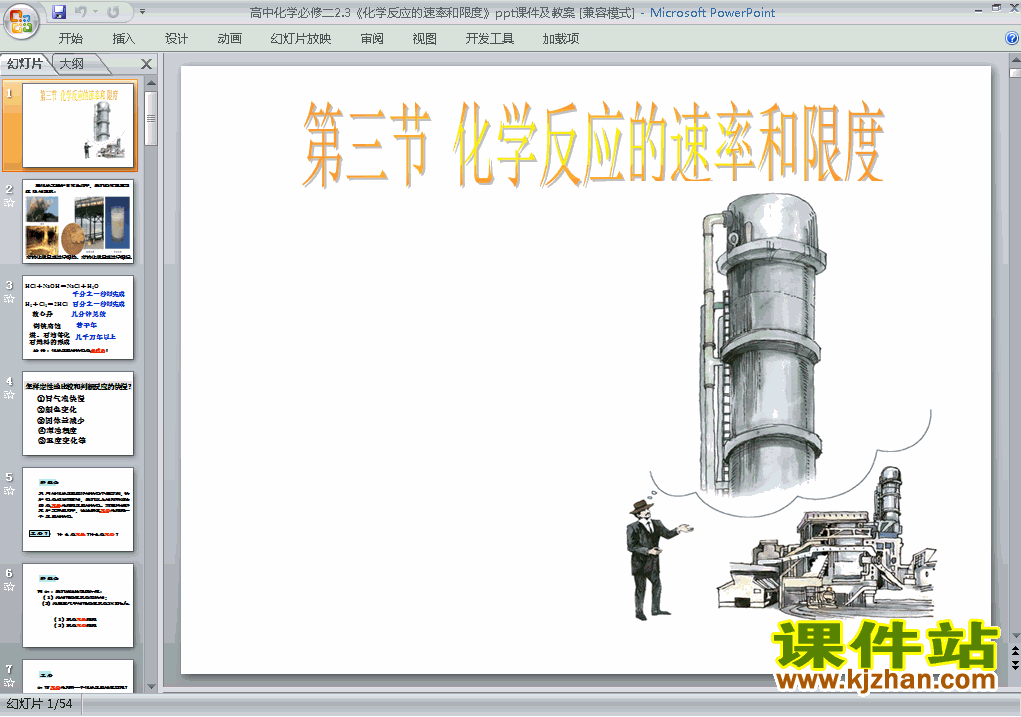Select the man in suit clipart
The width and height of the screenshot is (1021, 717).
657,559
